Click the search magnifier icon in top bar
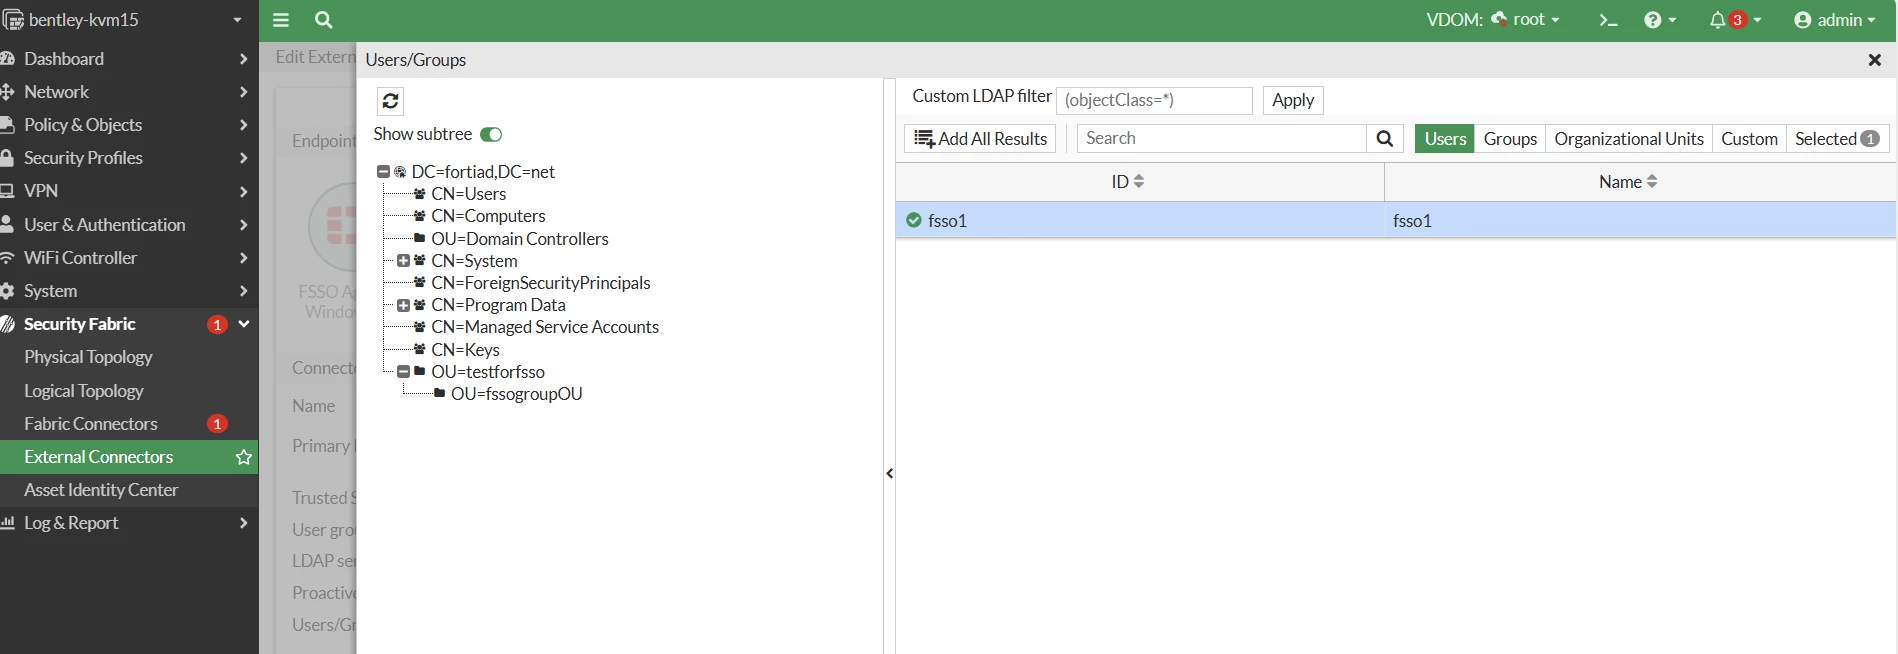1898x654 pixels. click(x=323, y=20)
